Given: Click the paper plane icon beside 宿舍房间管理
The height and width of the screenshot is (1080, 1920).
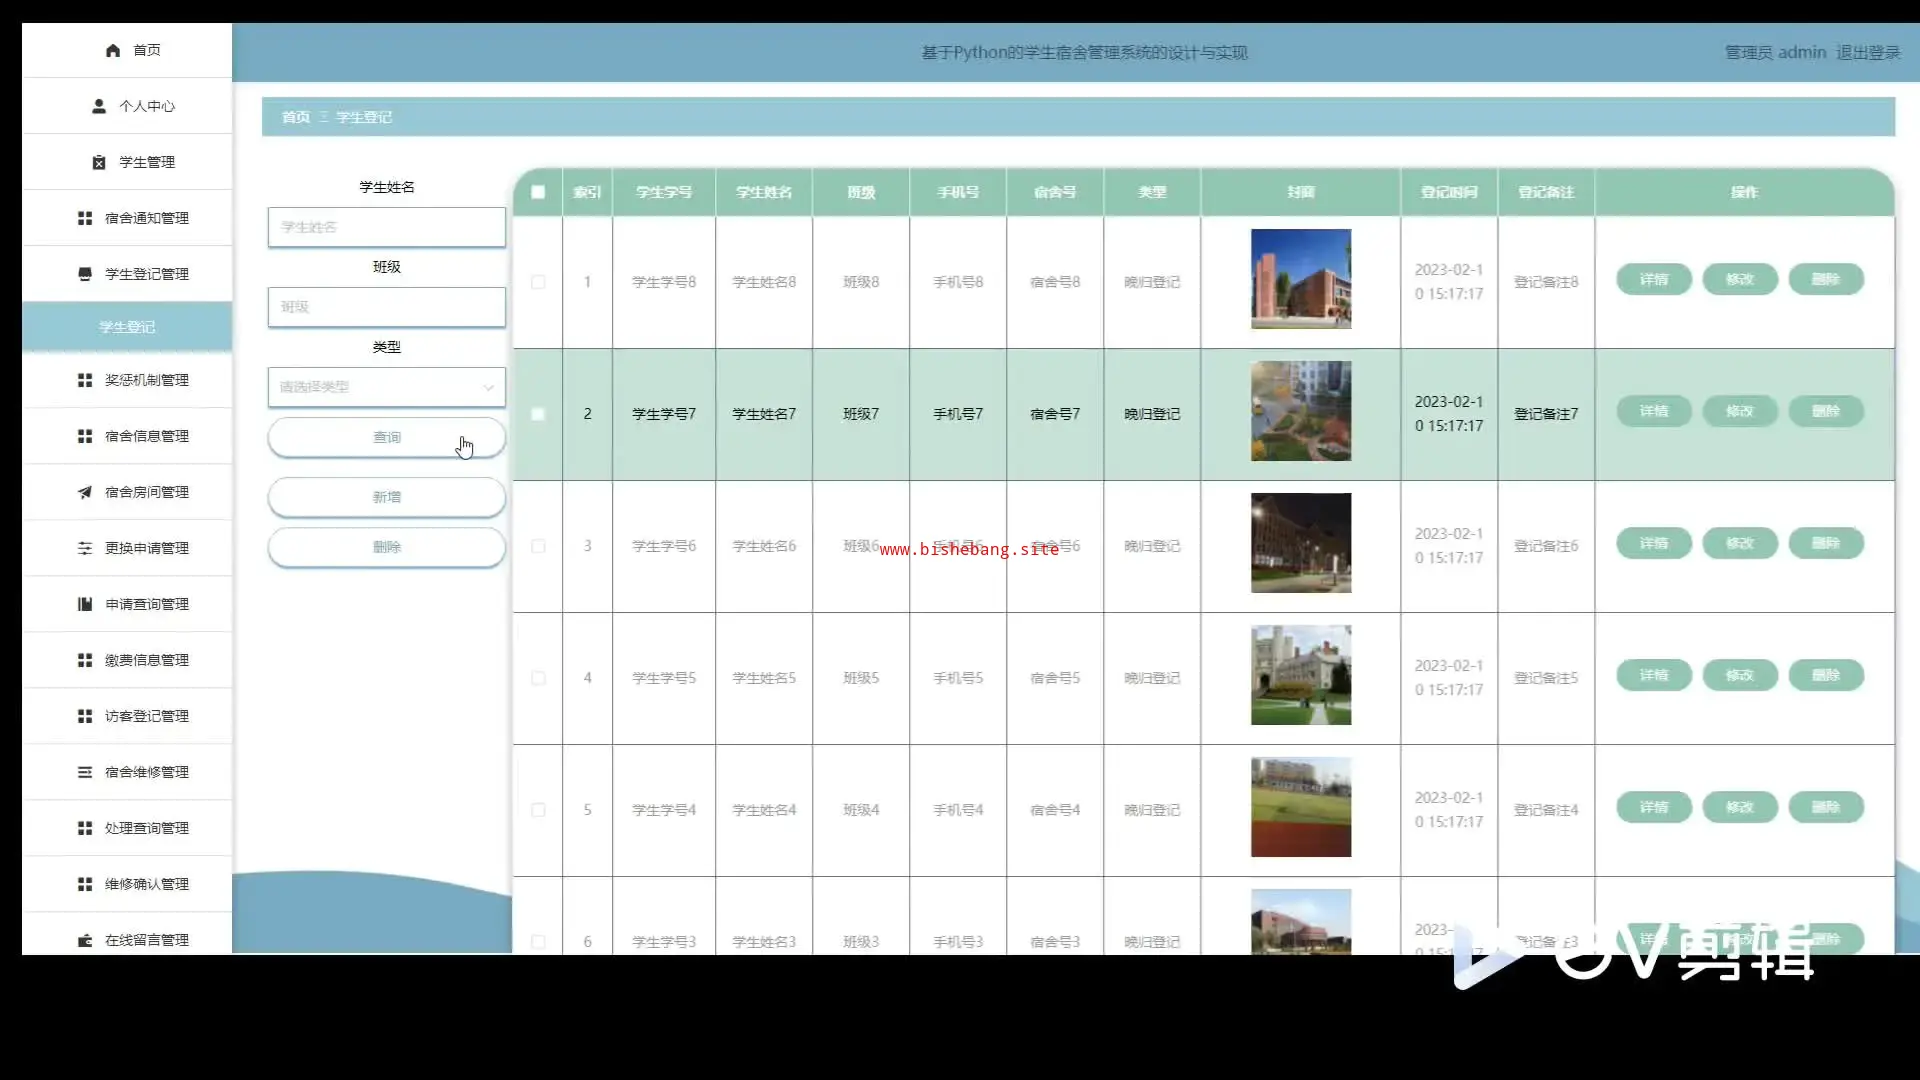Looking at the screenshot, I should coord(85,492).
